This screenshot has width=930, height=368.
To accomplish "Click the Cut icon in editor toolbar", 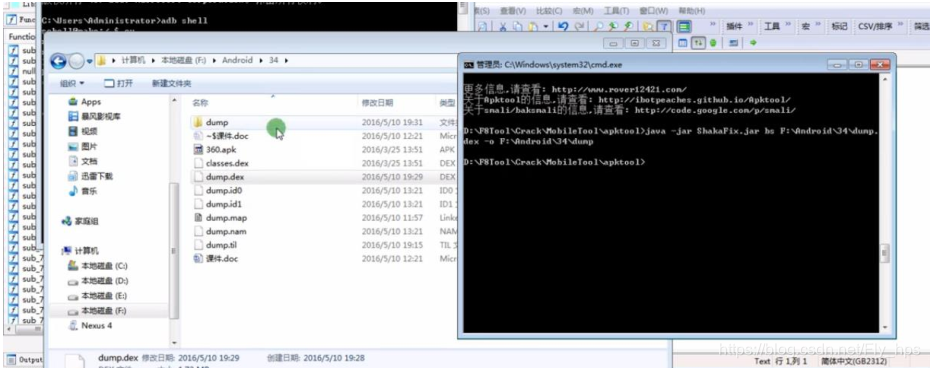I will [502, 27].
